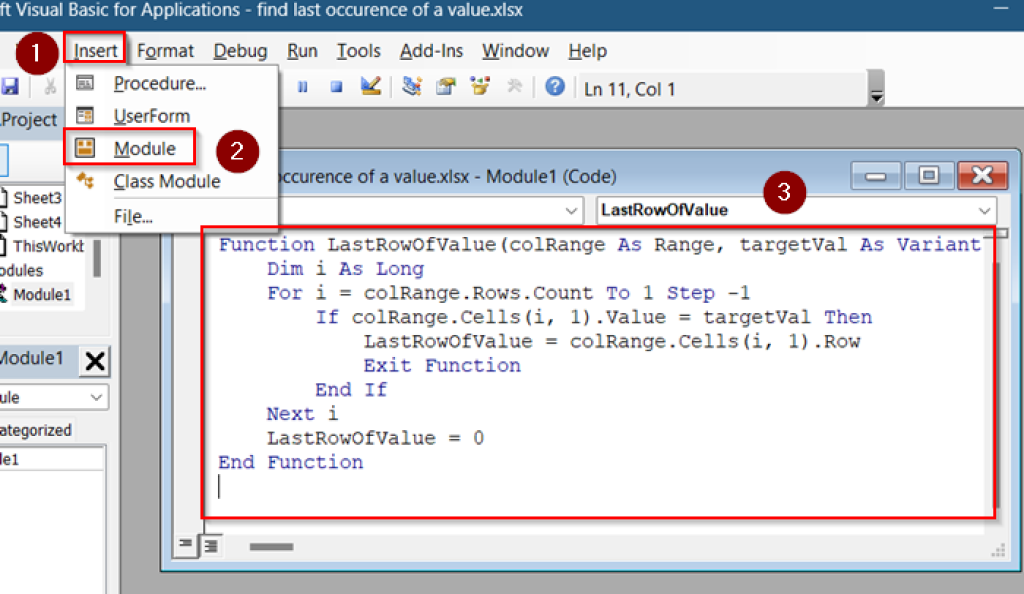Open the Debug menu
Image resolution: width=1024 pixels, height=594 pixels.
[240, 51]
